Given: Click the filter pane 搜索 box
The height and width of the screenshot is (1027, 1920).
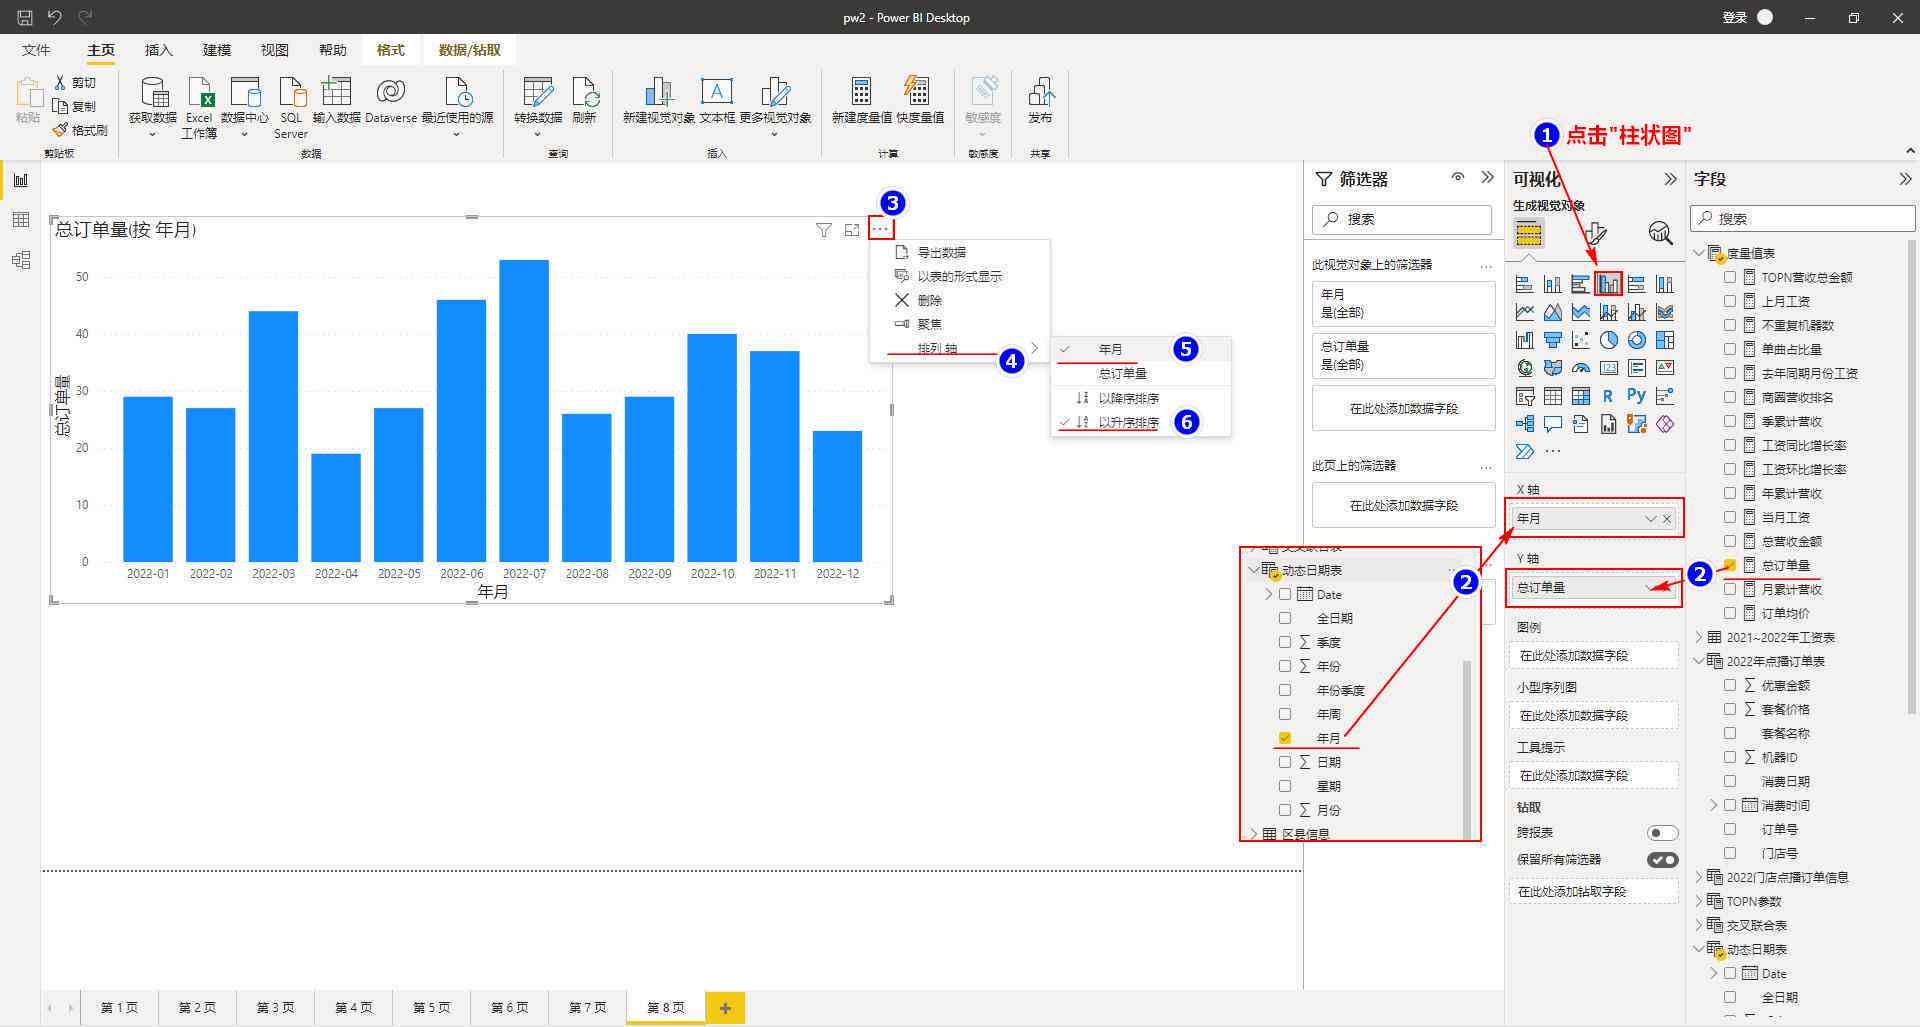Looking at the screenshot, I should click(x=1402, y=219).
